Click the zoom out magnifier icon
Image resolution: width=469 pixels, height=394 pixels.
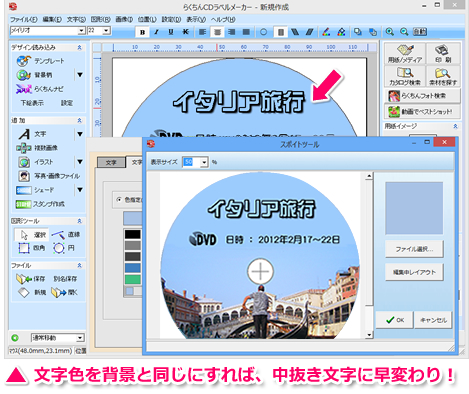click(x=404, y=32)
